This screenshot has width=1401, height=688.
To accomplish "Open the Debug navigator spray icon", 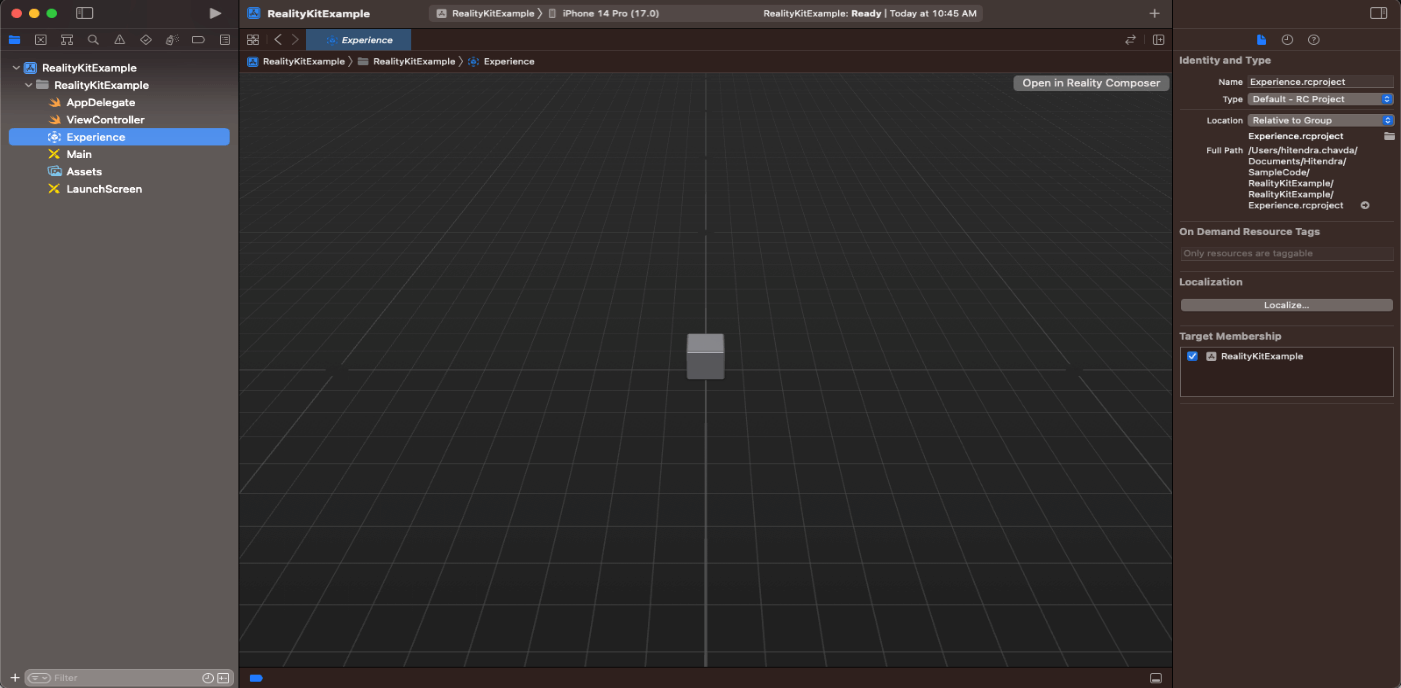I will coord(172,40).
